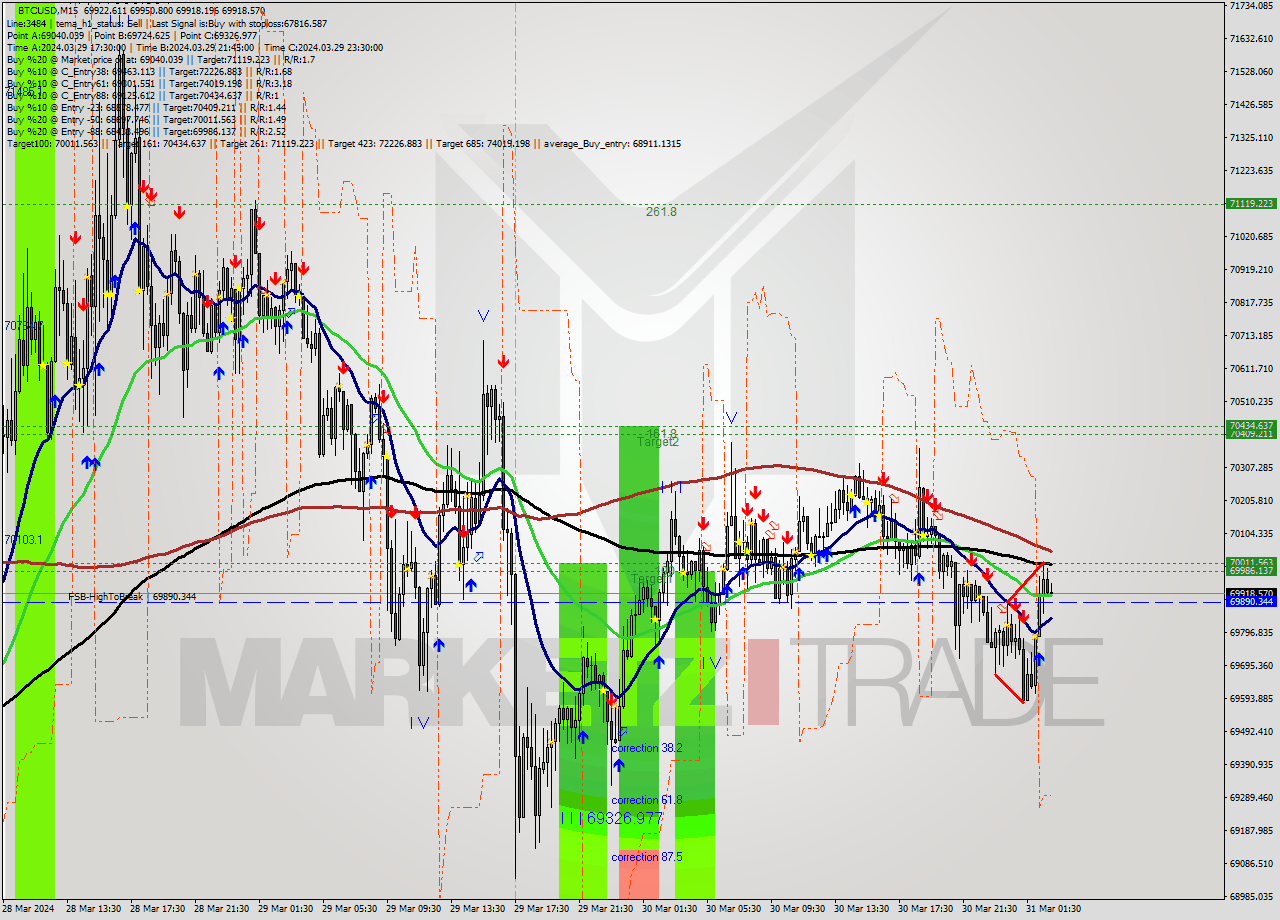Click the 70205.810 price axis label
The width and height of the screenshot is (1280, 920).
click(x=1251, y=500)
